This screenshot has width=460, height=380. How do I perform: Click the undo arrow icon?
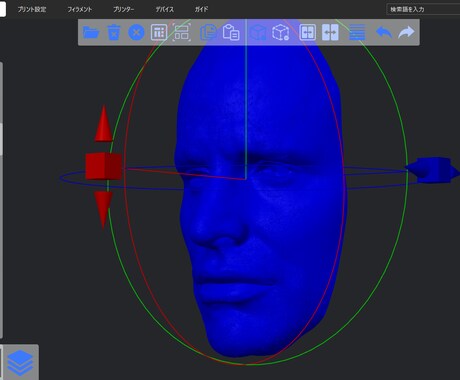384,33
